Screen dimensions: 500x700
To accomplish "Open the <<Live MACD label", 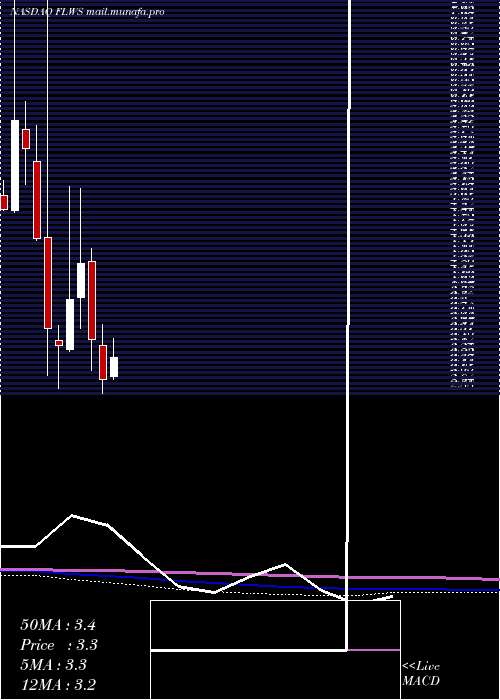I will tap(421, 674).
